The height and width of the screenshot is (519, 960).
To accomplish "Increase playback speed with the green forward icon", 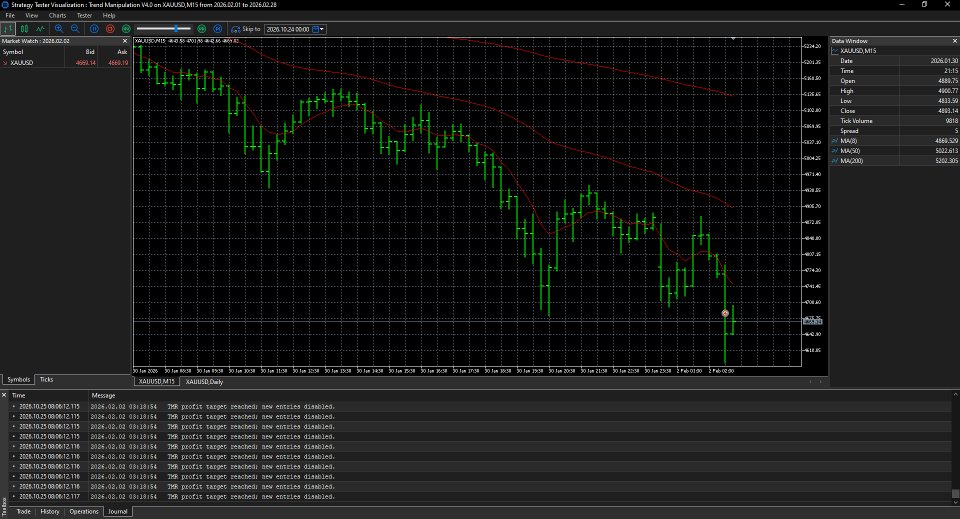I will point(201,29).
